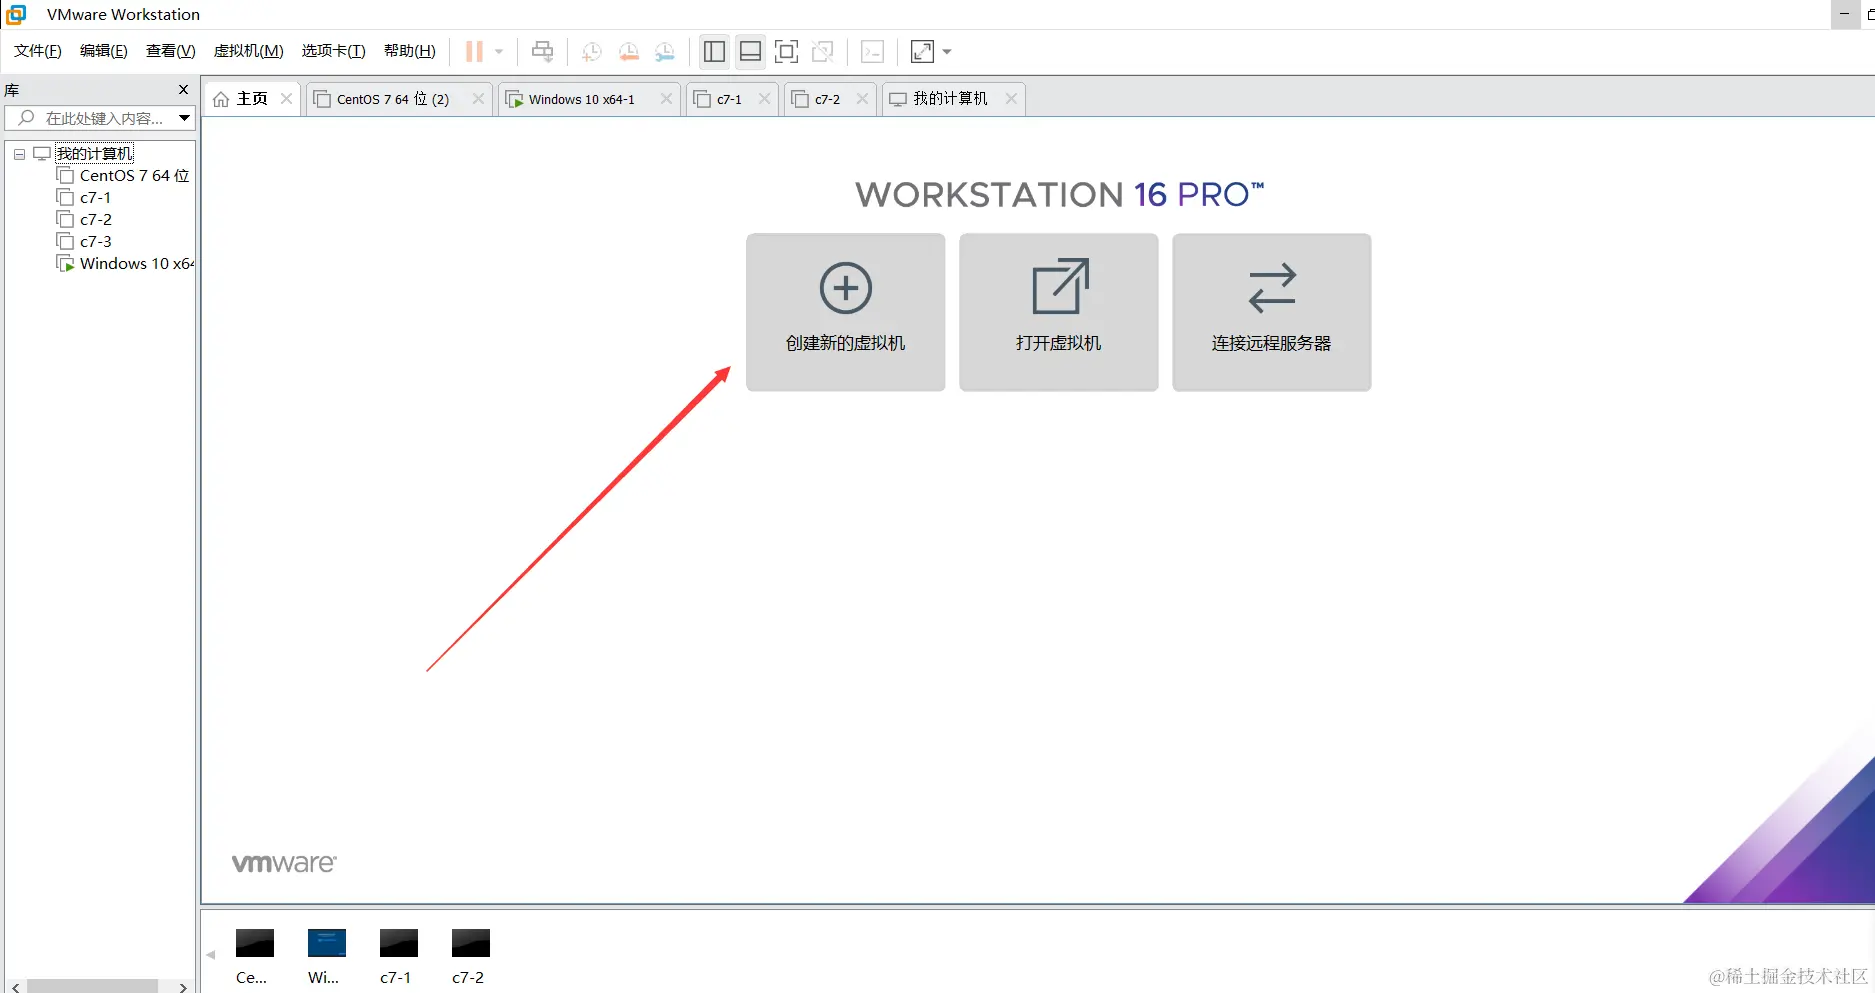Switch to the Windows 10 x64-1 tab
The width and height of the screenshot is (1875, 993).
(589, 98)
